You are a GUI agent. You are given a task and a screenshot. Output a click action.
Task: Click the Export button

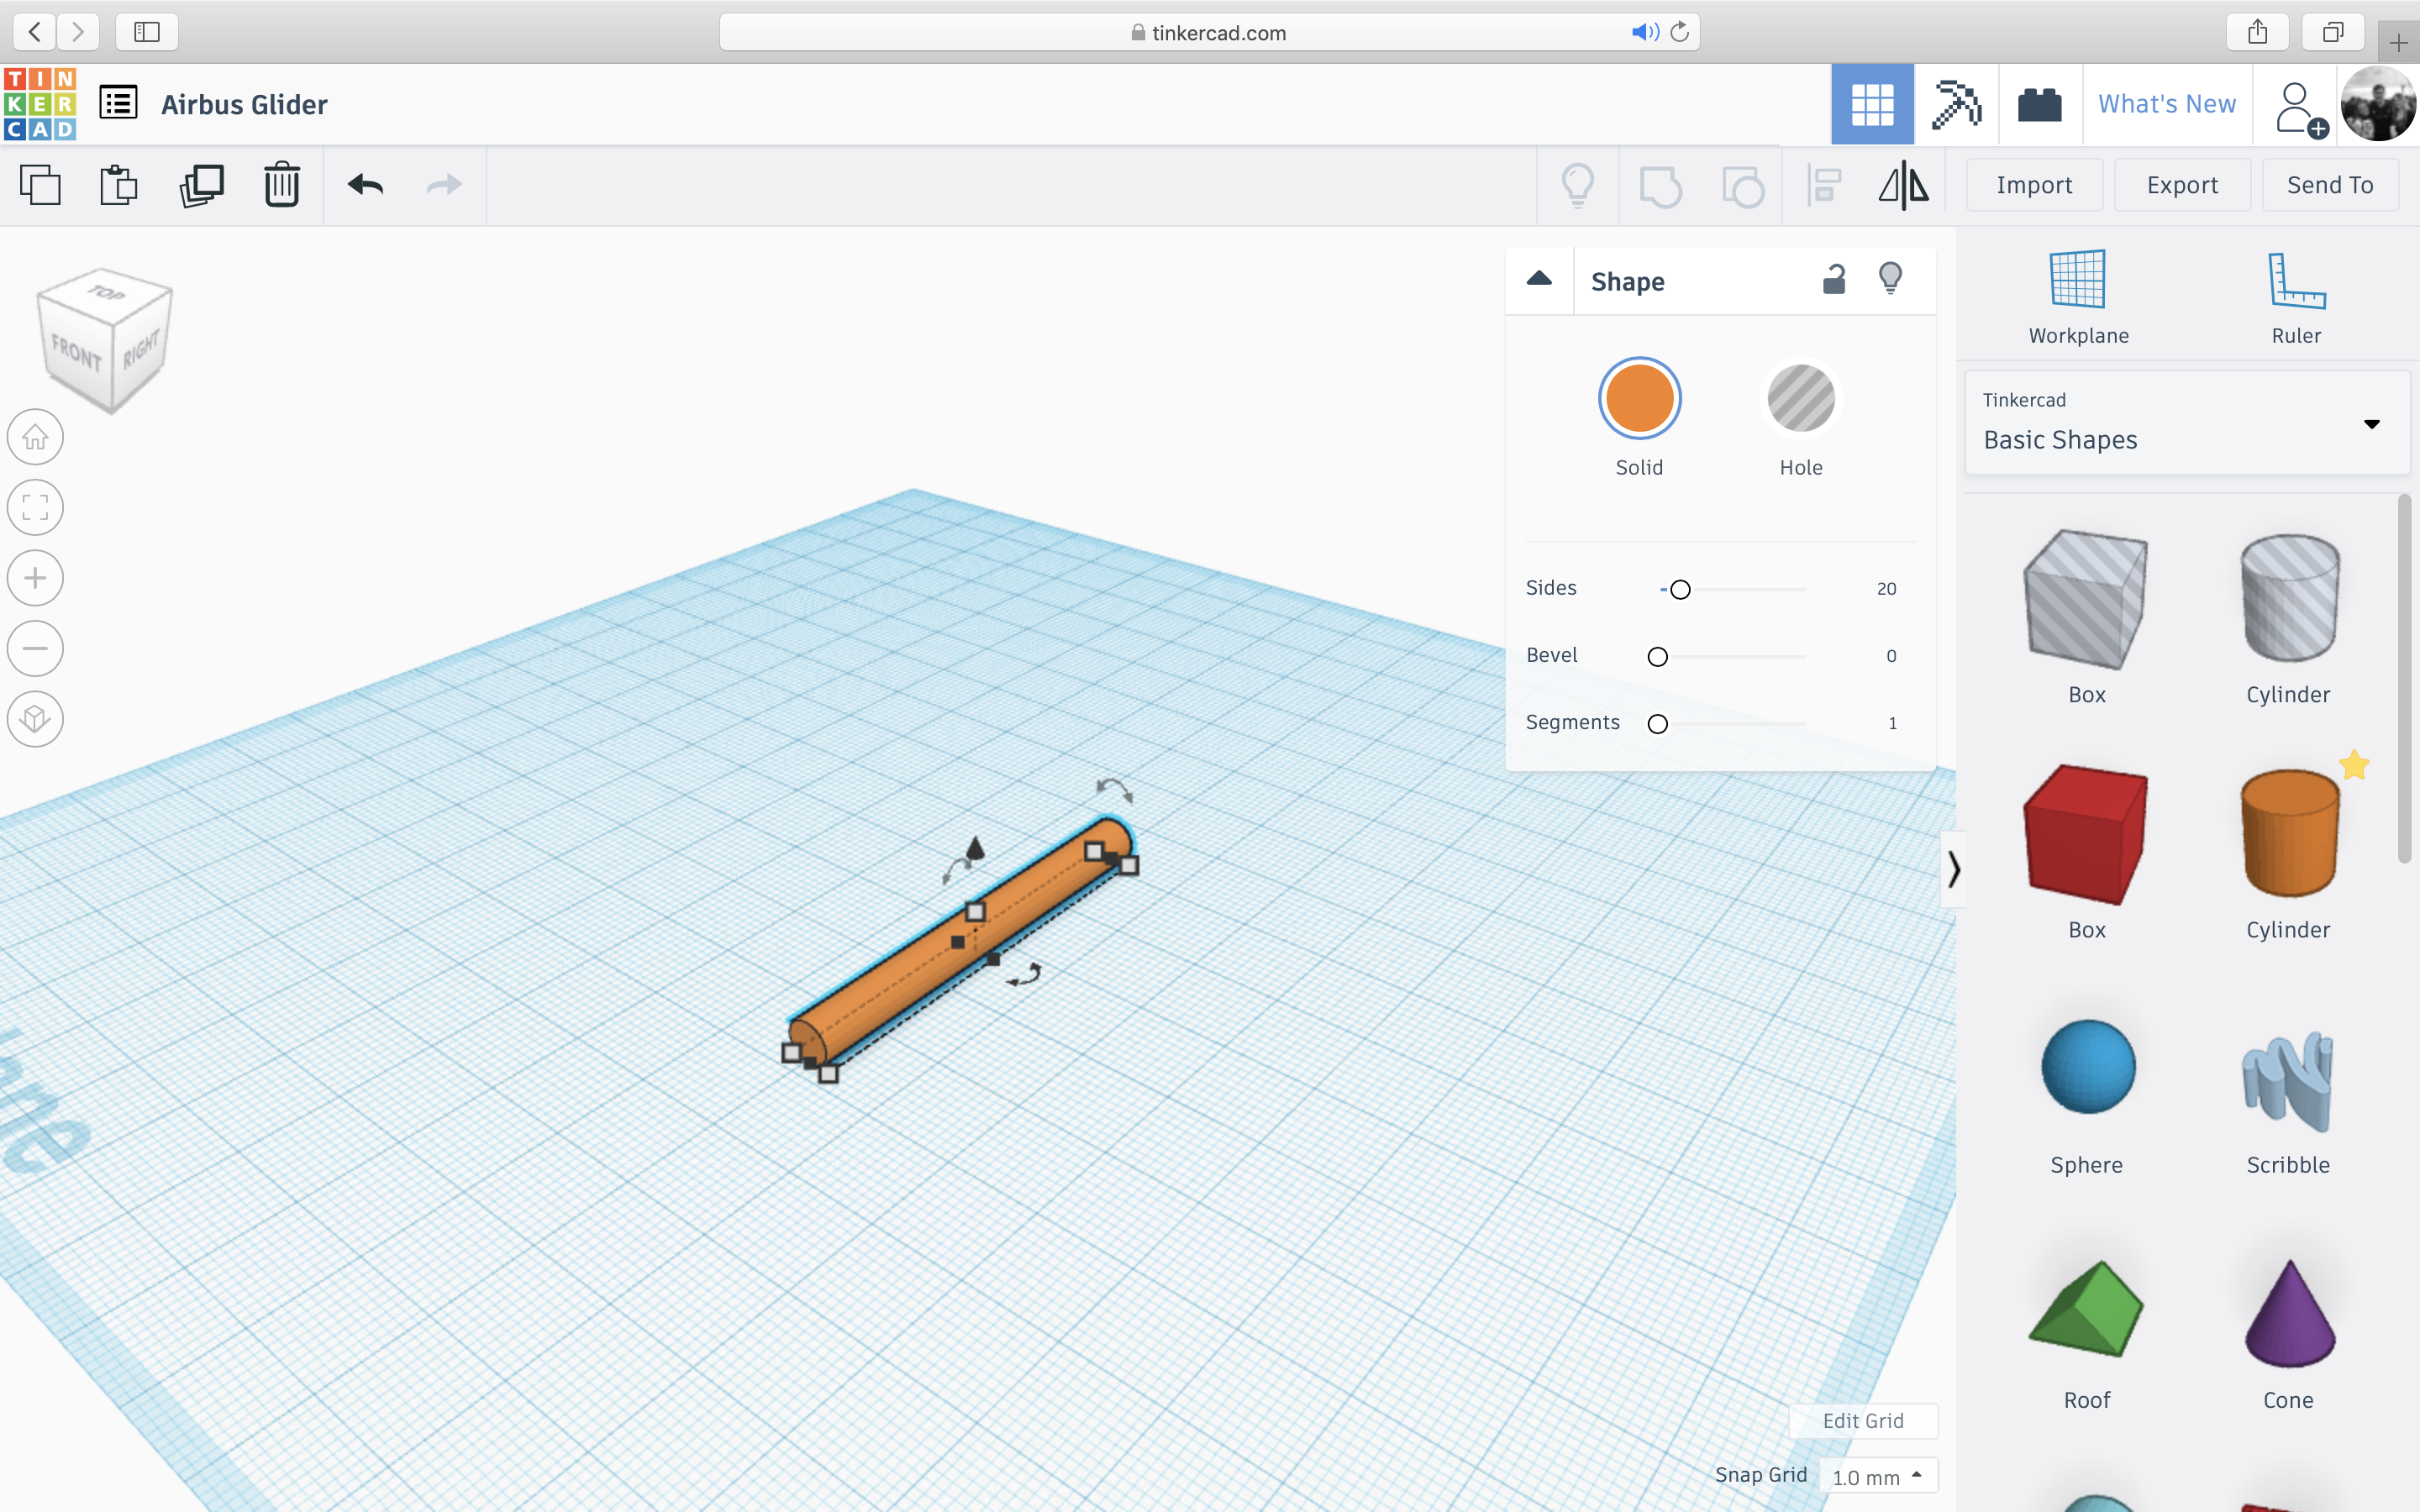point(2182,185)
